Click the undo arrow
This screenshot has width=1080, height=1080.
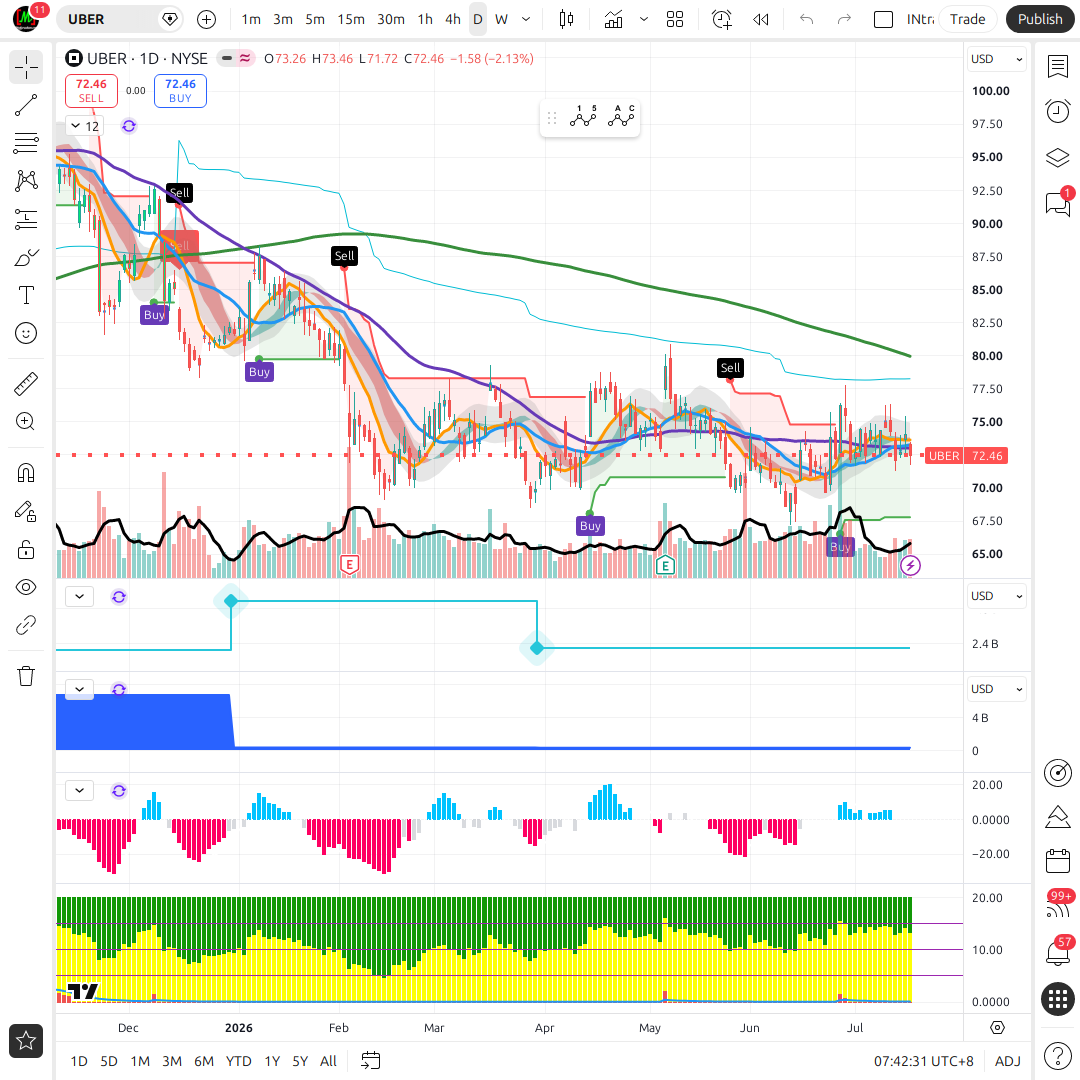click(x=807, y=19)
